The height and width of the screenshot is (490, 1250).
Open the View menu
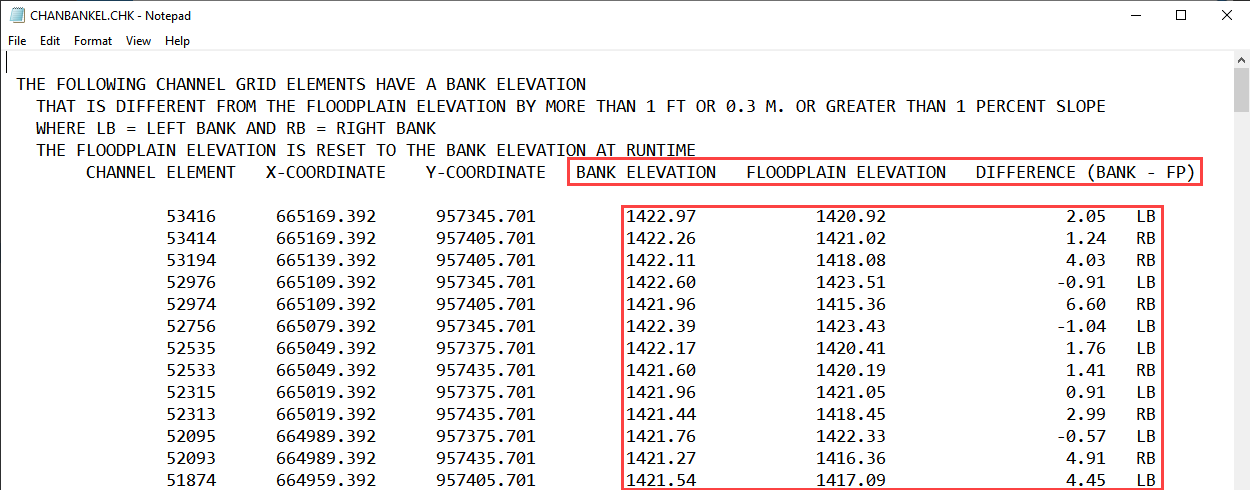[x=138, y=41]
